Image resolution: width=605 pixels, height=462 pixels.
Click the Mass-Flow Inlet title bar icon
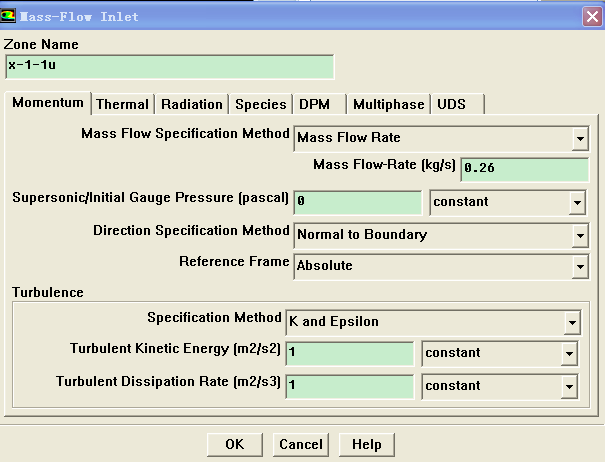(10, 16)
